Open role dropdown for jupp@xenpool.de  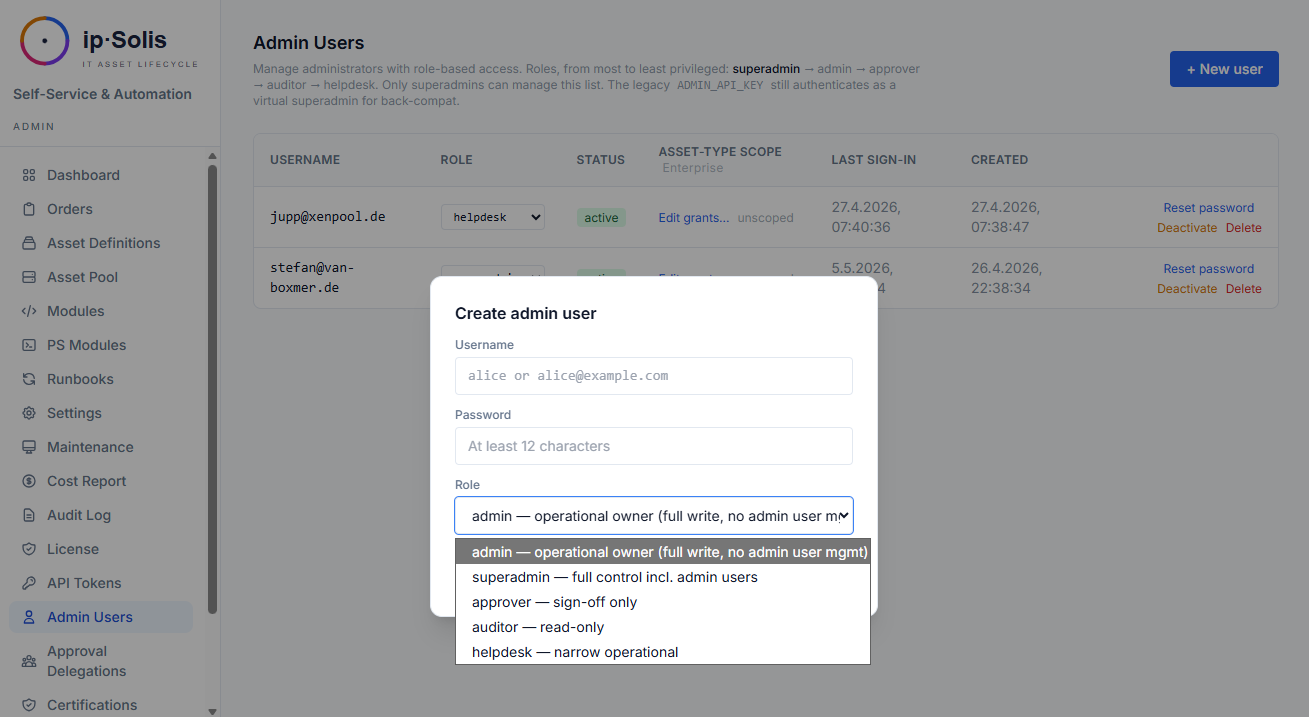(x=493, y=217)
